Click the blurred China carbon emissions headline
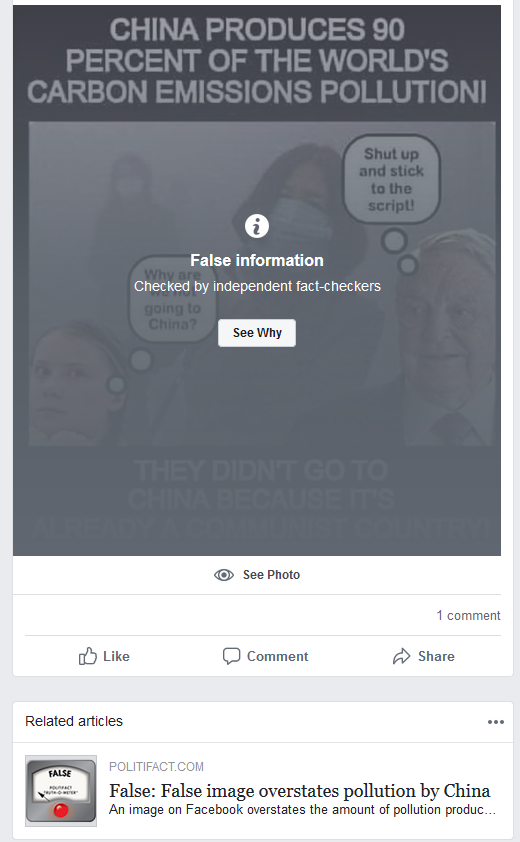Viewport: 520px width, 842px height. pyautogui.click(x=257, y=60)
